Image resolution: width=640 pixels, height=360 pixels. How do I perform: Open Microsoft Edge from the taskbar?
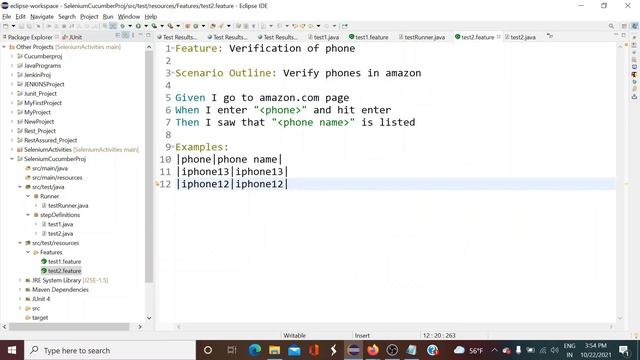tap(255, 350)
